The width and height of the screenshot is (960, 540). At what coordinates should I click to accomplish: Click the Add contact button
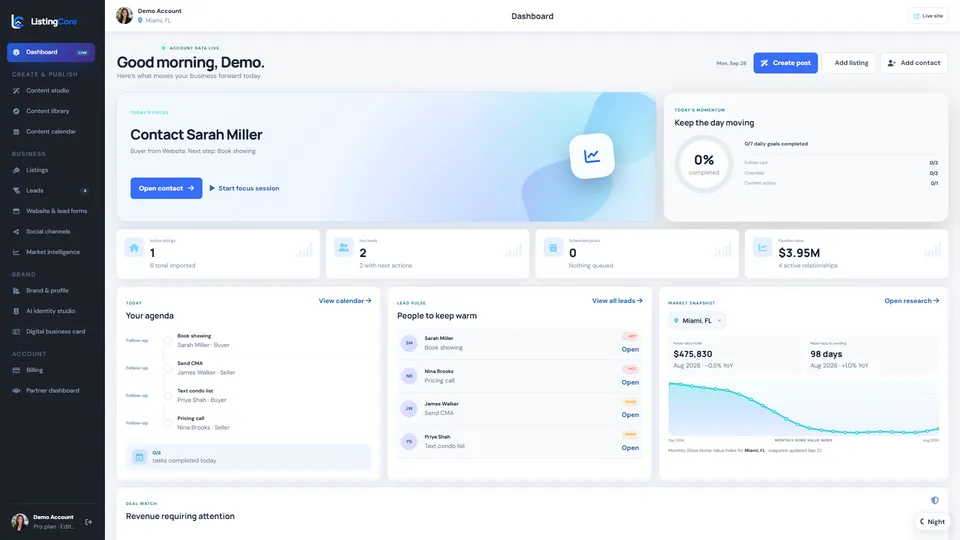(914, 63)
